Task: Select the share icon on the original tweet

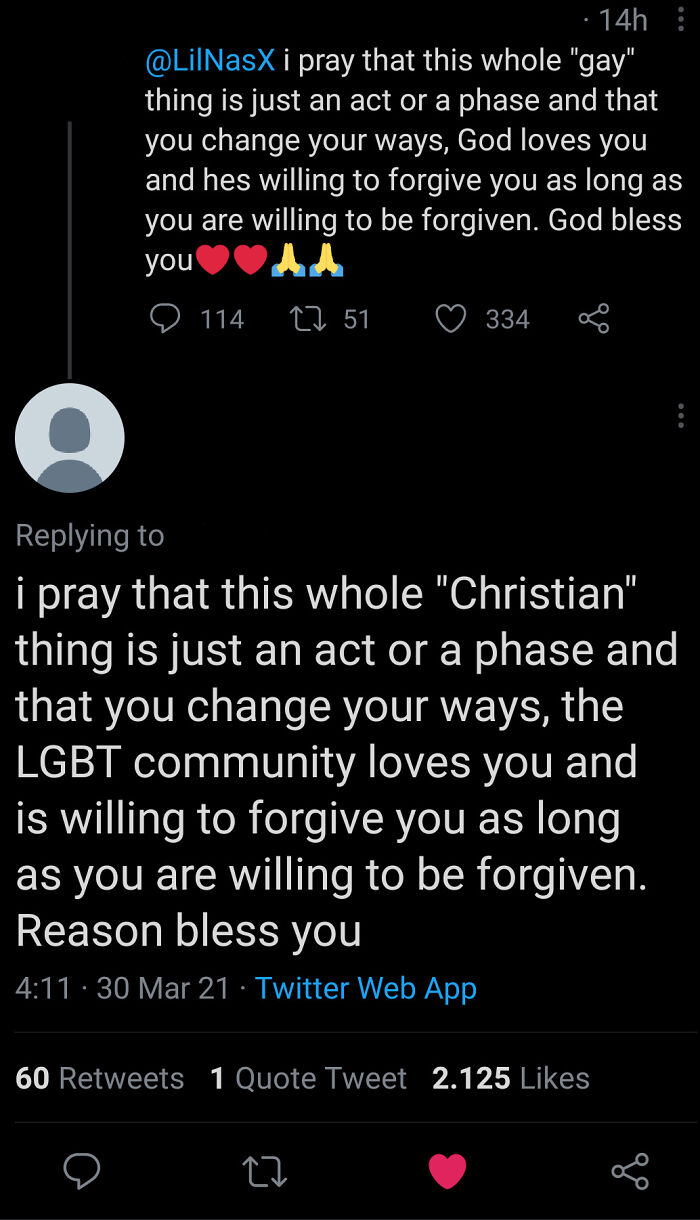Action: pos(592,318)
